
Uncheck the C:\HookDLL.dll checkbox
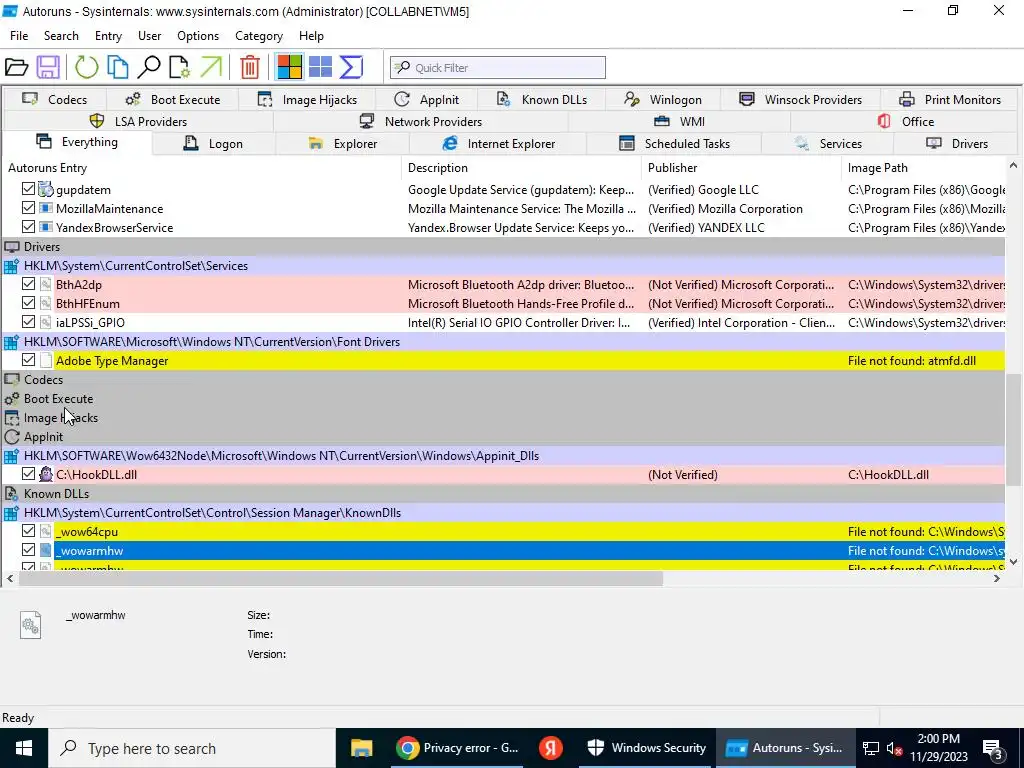[28, 474]
